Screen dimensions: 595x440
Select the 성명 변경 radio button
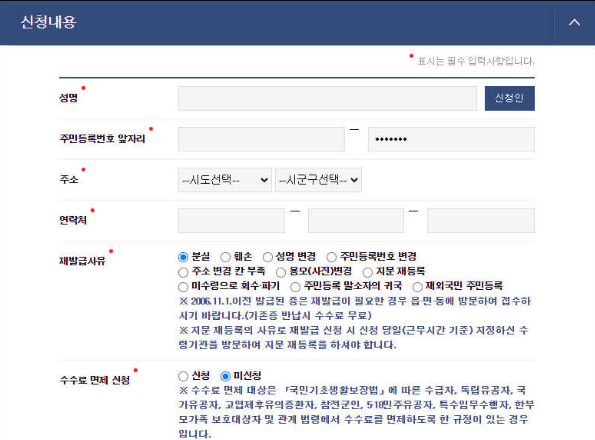tap(268, 257)
